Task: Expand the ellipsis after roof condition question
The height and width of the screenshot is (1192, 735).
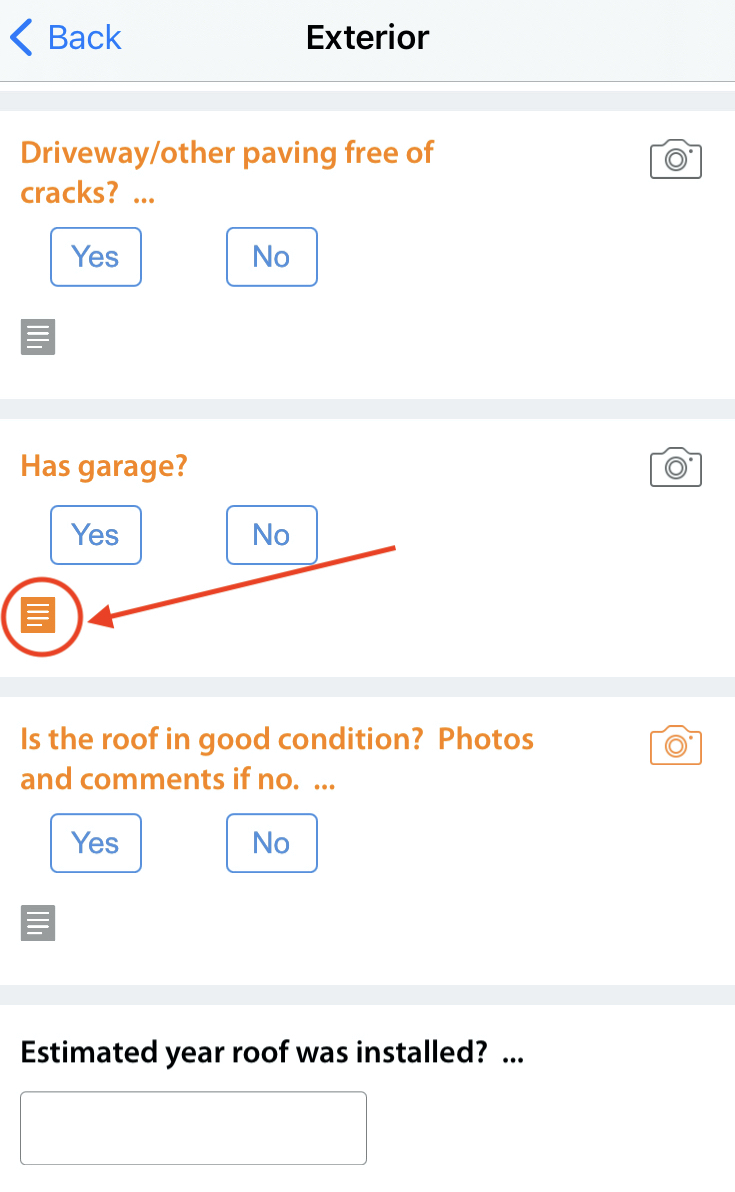Action: (x=324, y=782)
